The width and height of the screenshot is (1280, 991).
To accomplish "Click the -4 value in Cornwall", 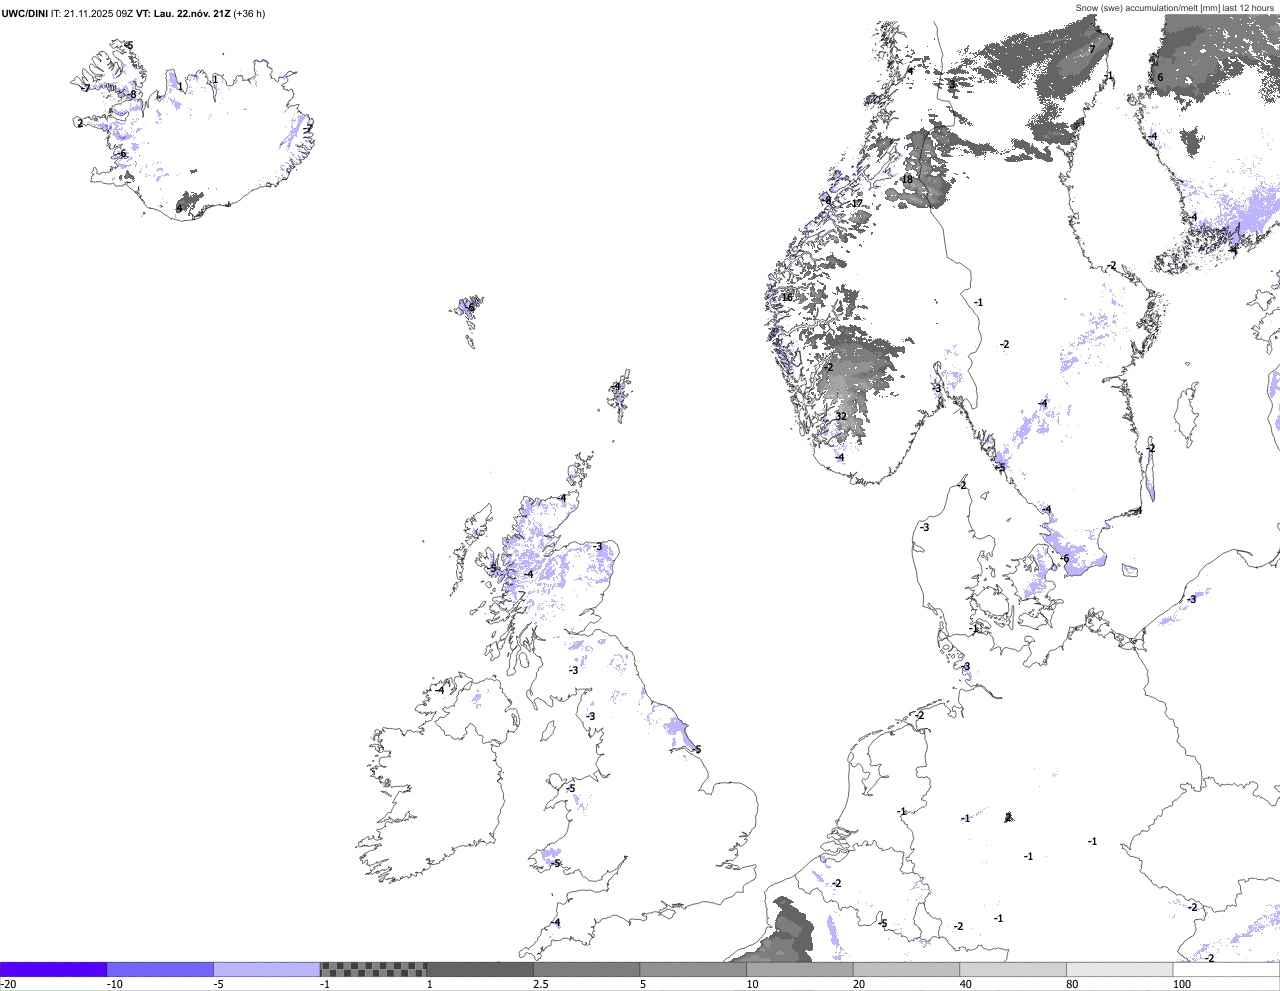I will [555, 923].
